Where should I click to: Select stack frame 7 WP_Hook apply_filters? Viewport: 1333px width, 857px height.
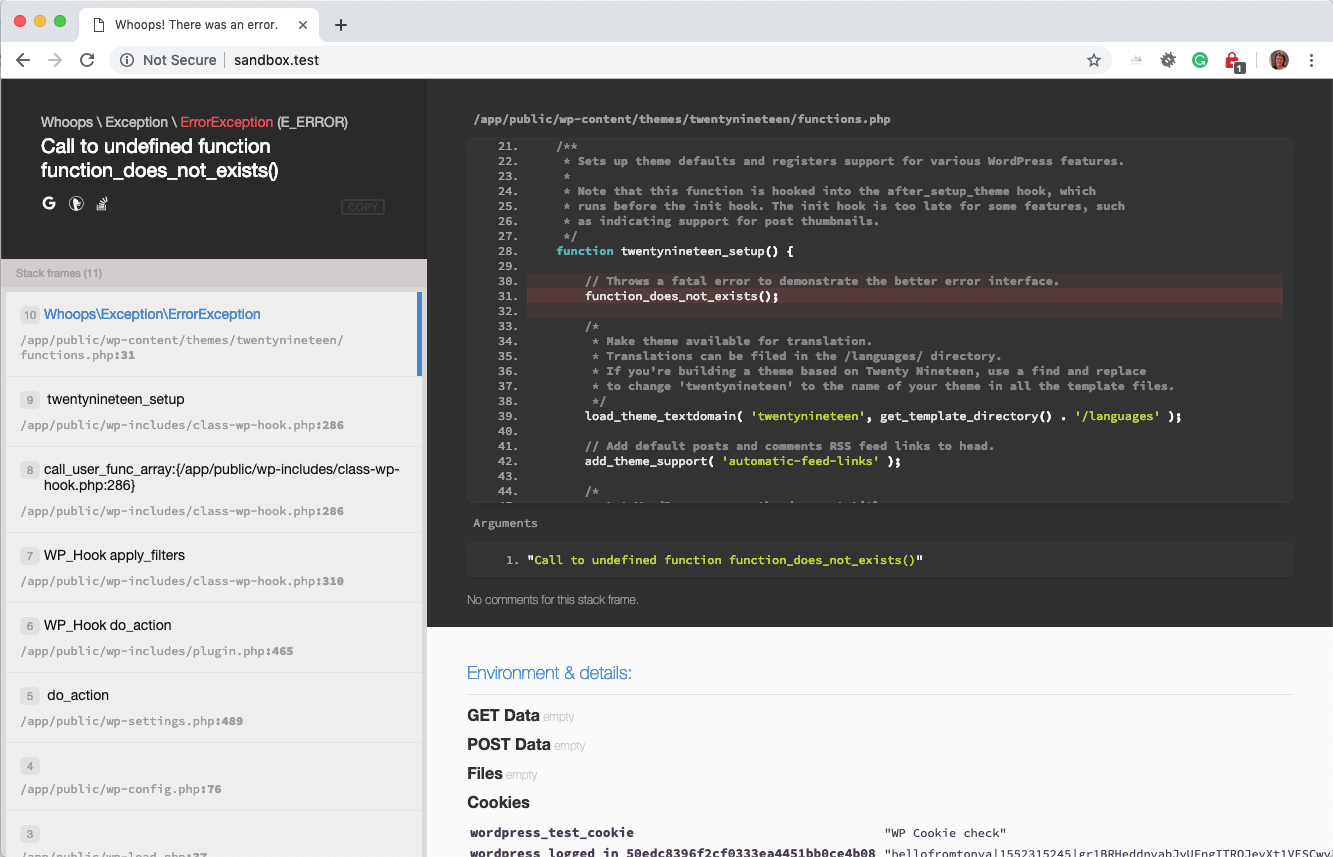click(212, 567)
